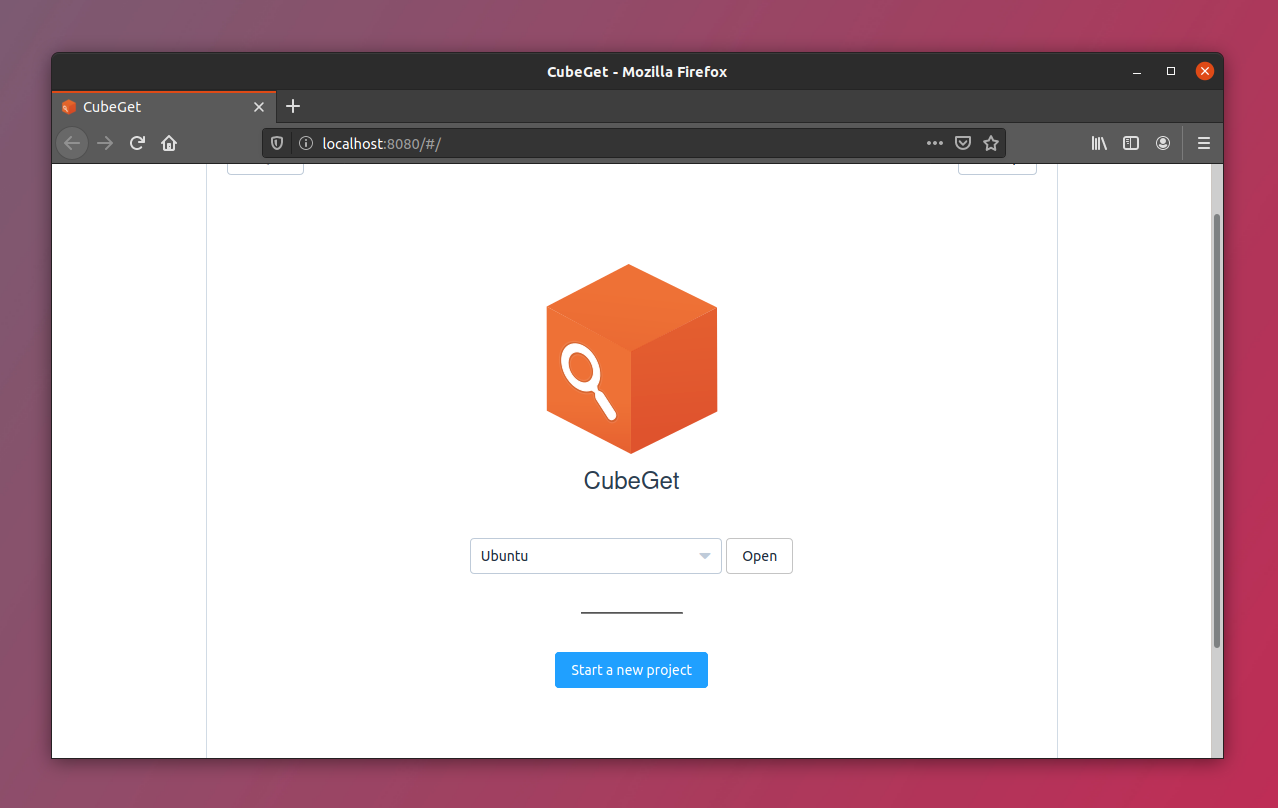Open the Library history and bookmarks icon

pyautogui.click(x=1099, y=143)
